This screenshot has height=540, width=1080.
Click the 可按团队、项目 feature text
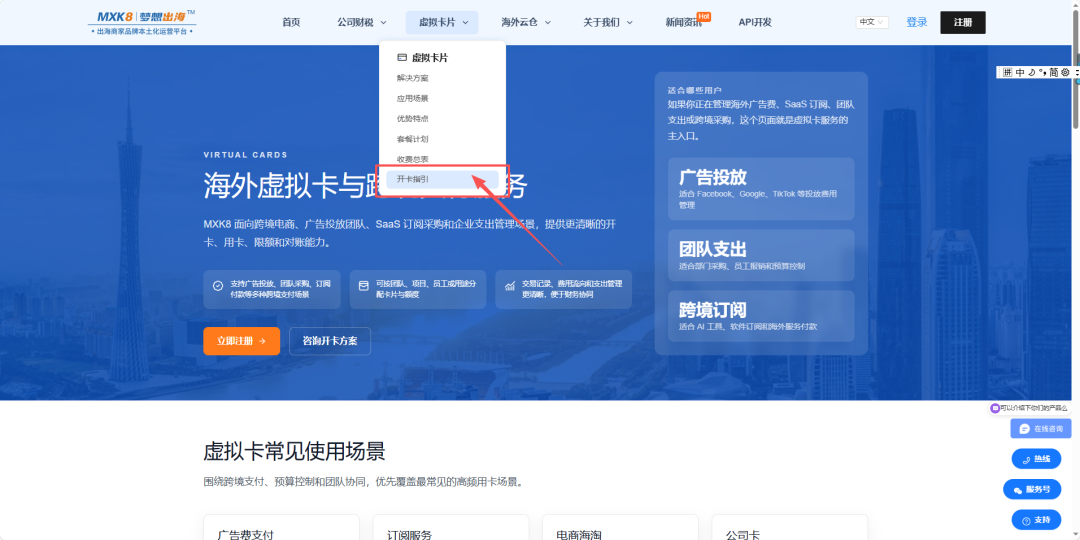[x=426, y=289]
